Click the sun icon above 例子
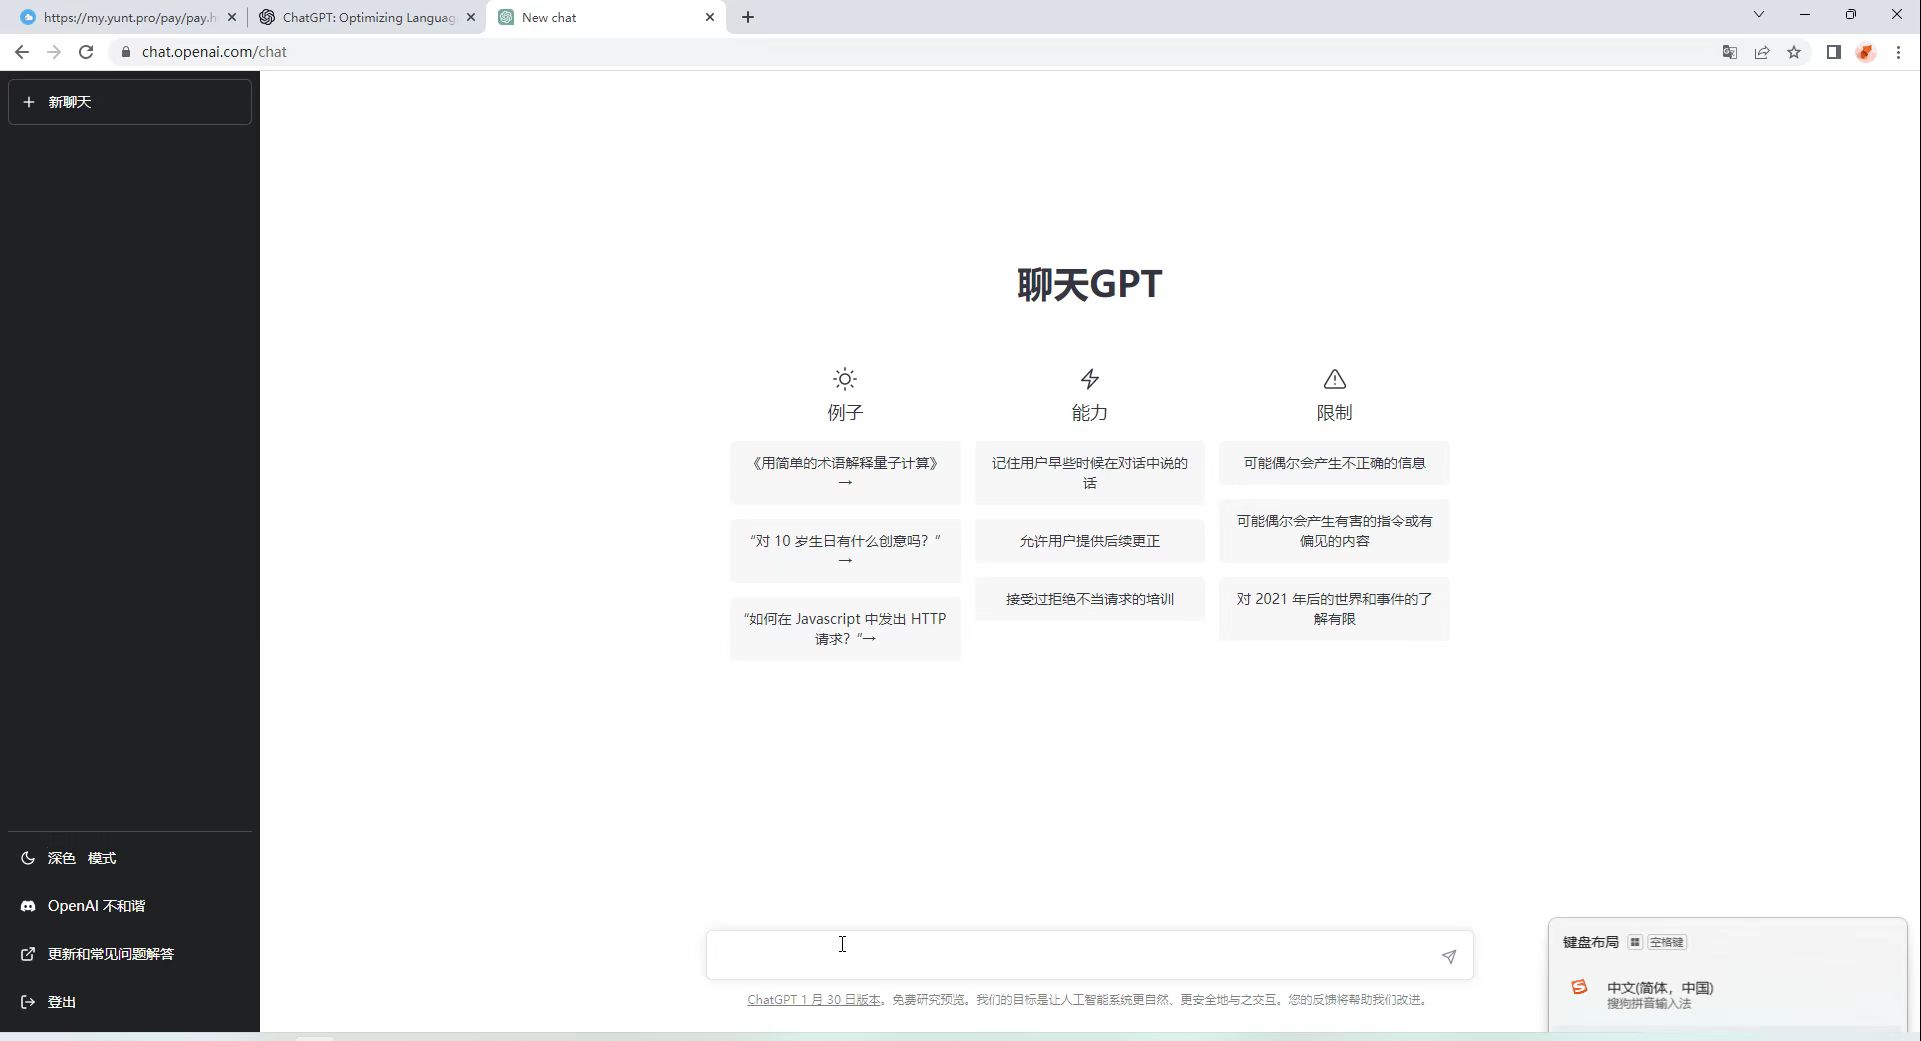This screenshot has width=1921, height=1041. [845, 379]
